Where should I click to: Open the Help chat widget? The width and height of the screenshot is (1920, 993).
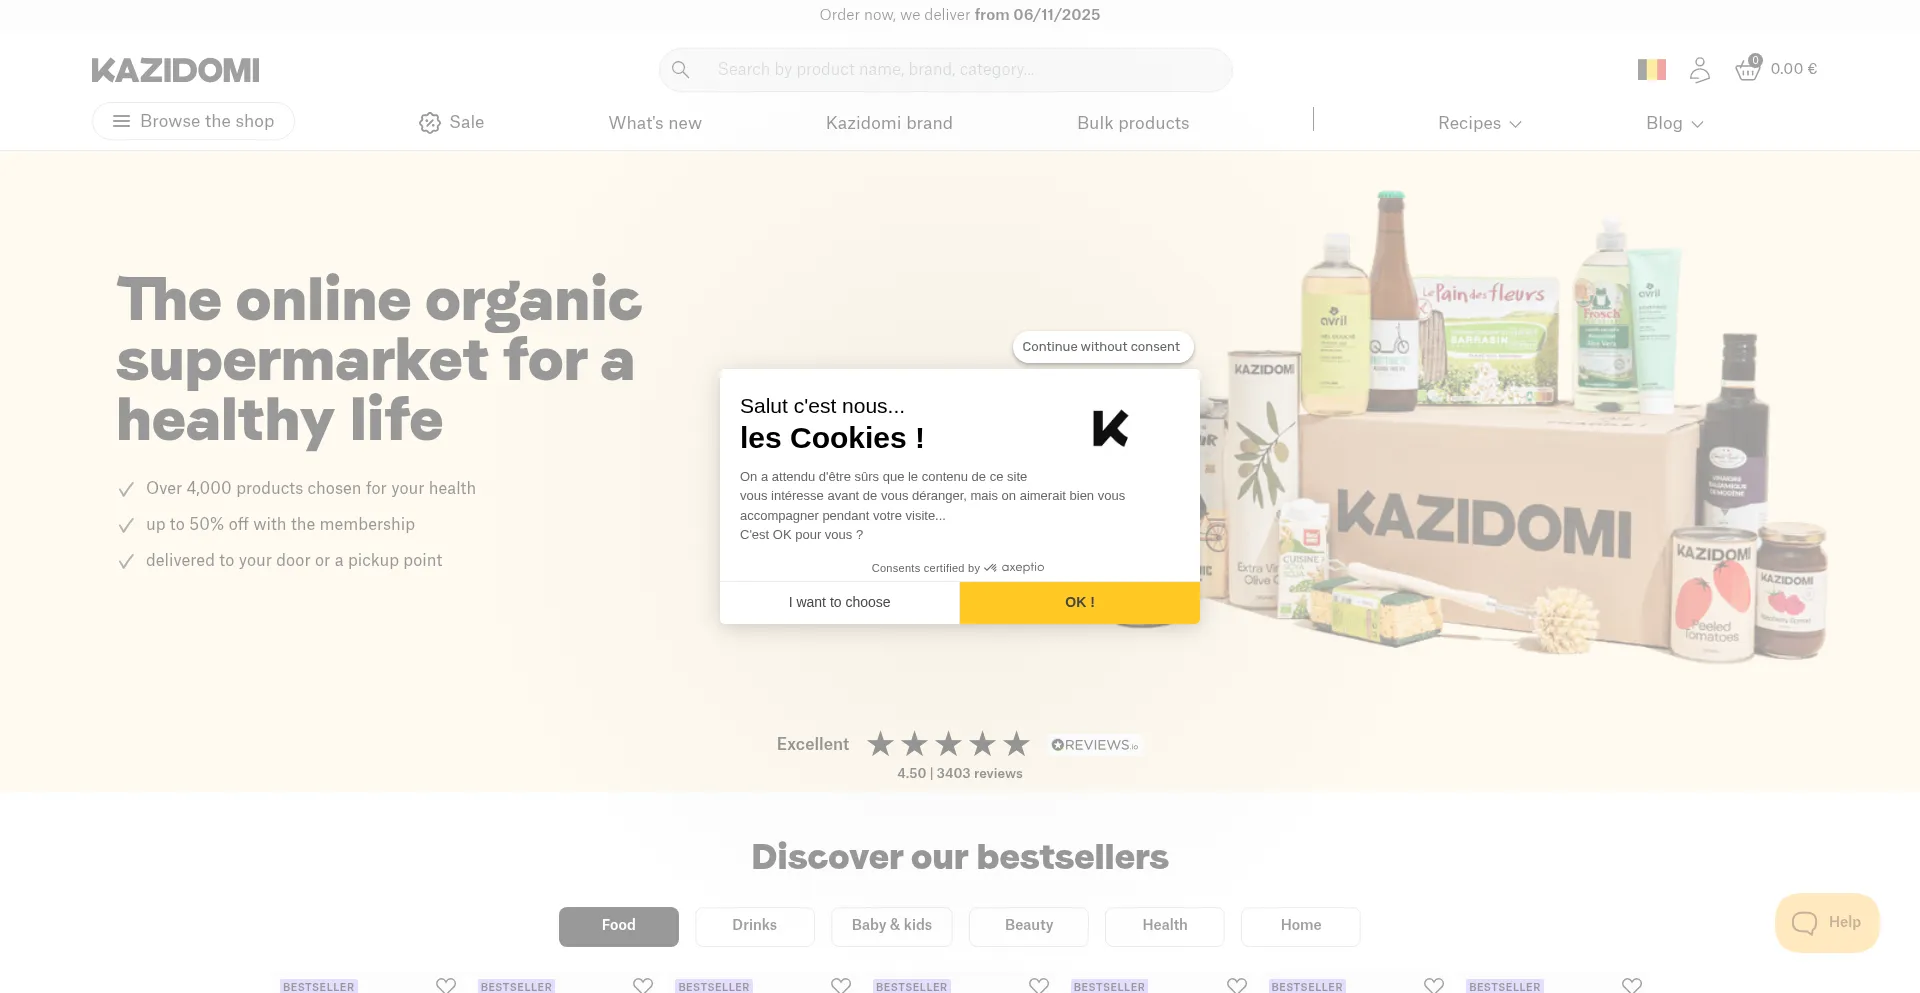[x=1827, y=922]
